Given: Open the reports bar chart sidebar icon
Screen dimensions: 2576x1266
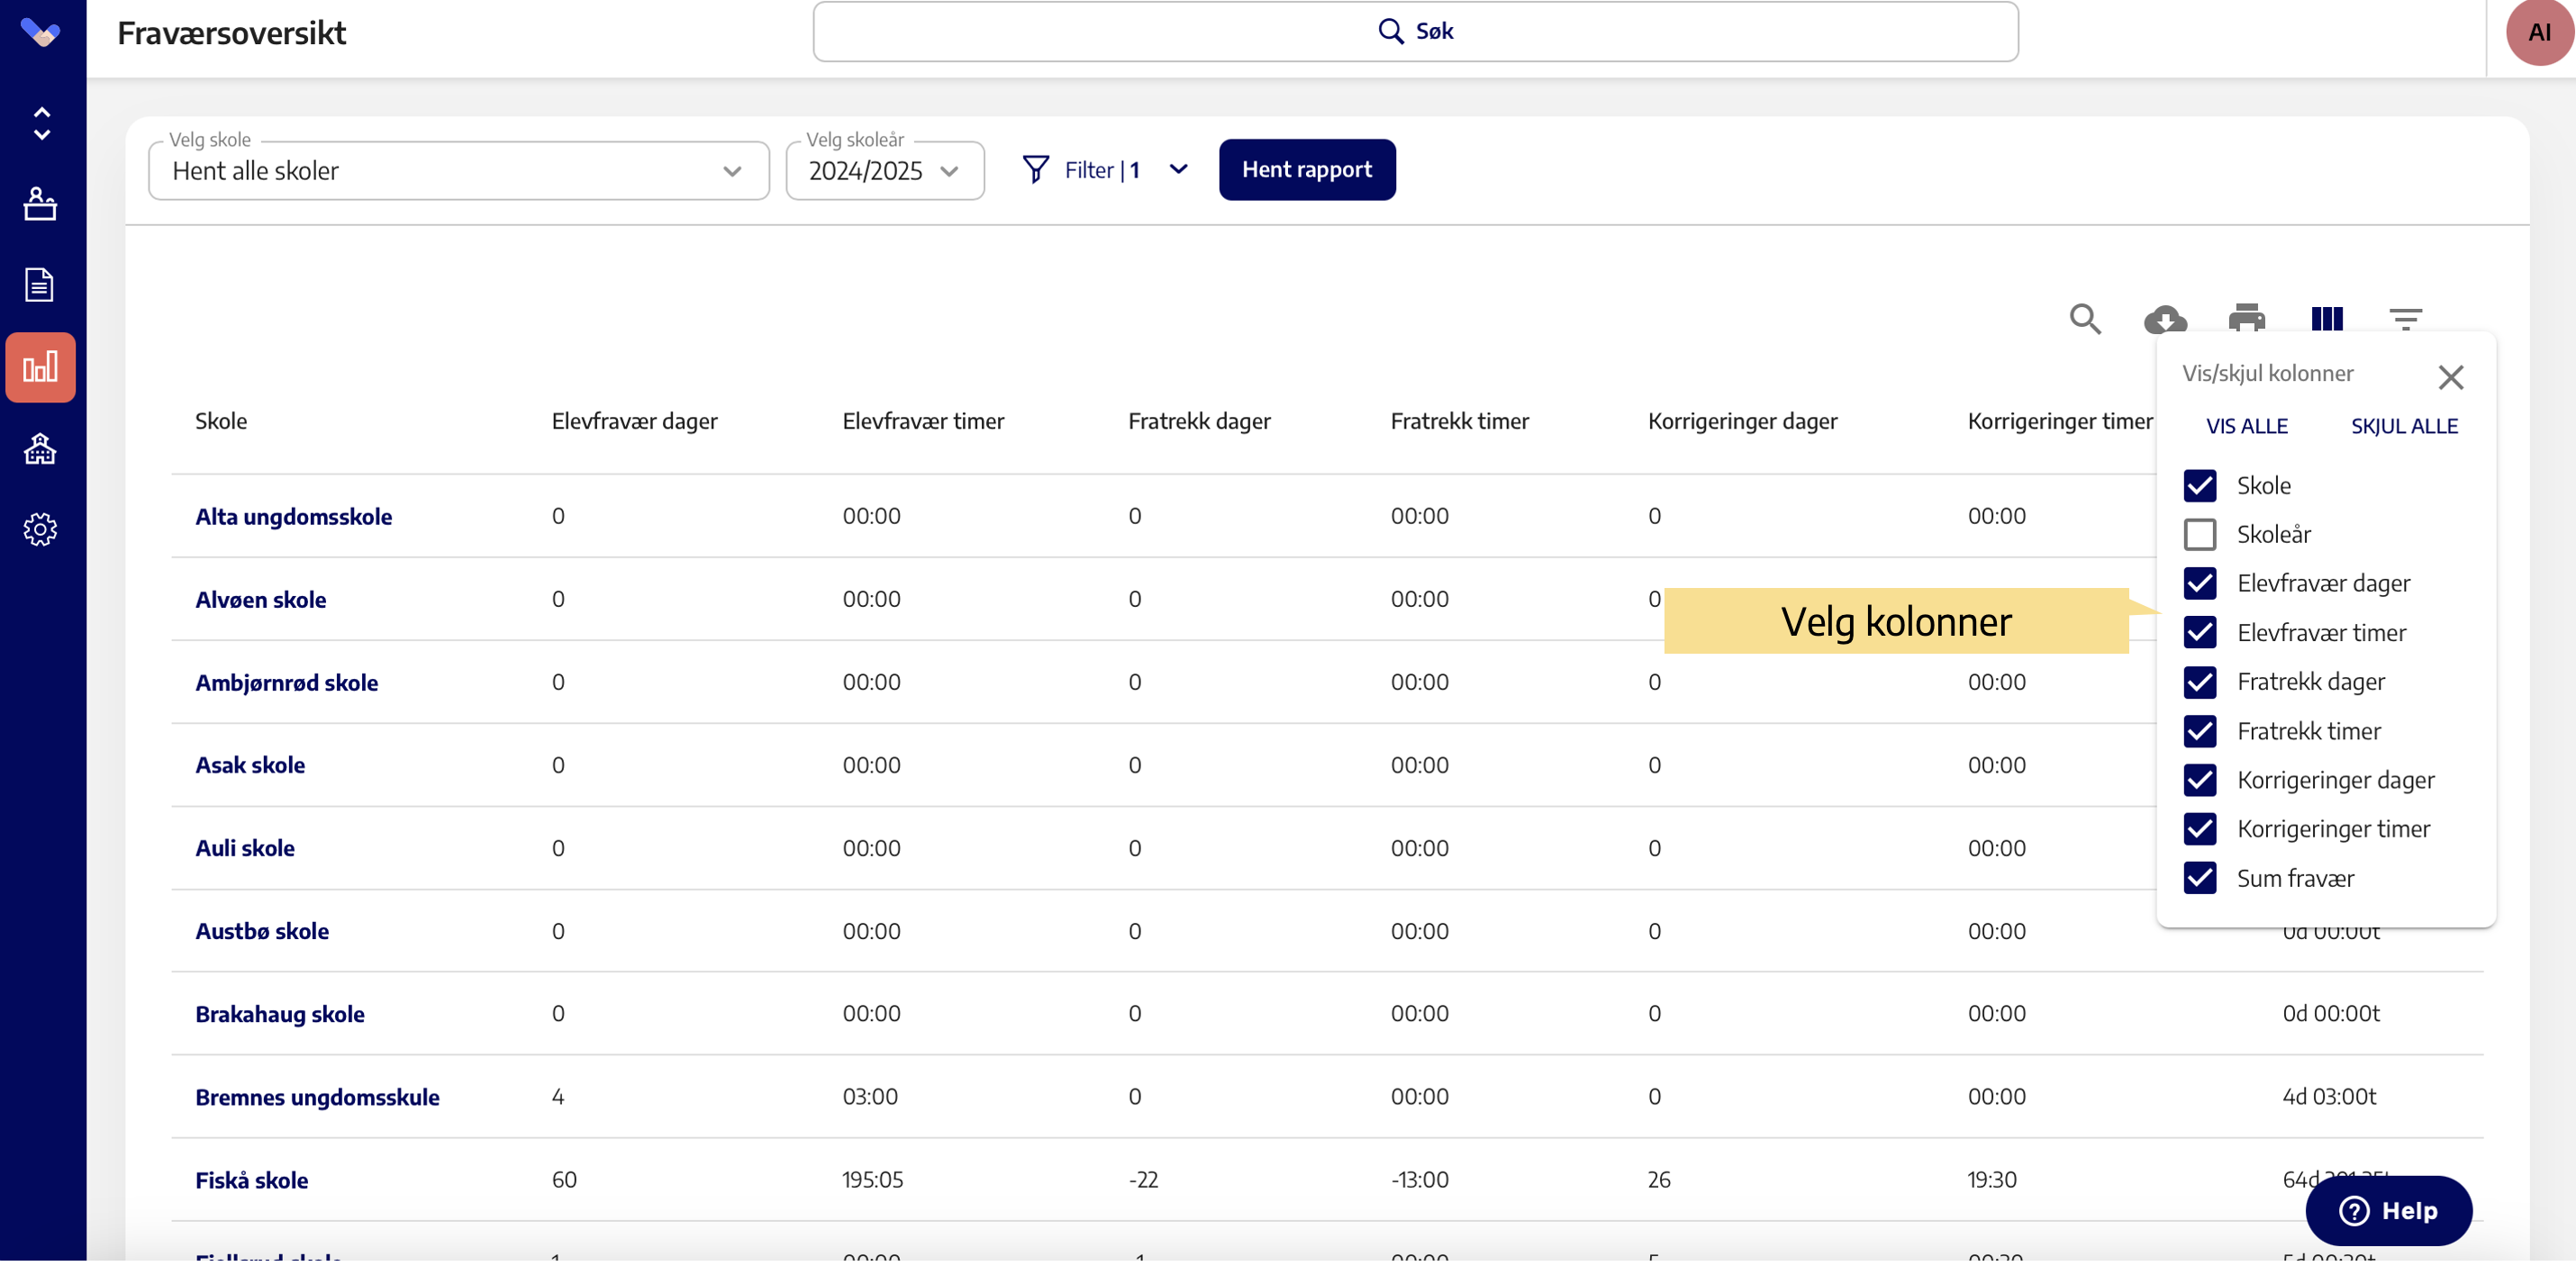Looking at the screenshot, I should (x=40, y=368).
